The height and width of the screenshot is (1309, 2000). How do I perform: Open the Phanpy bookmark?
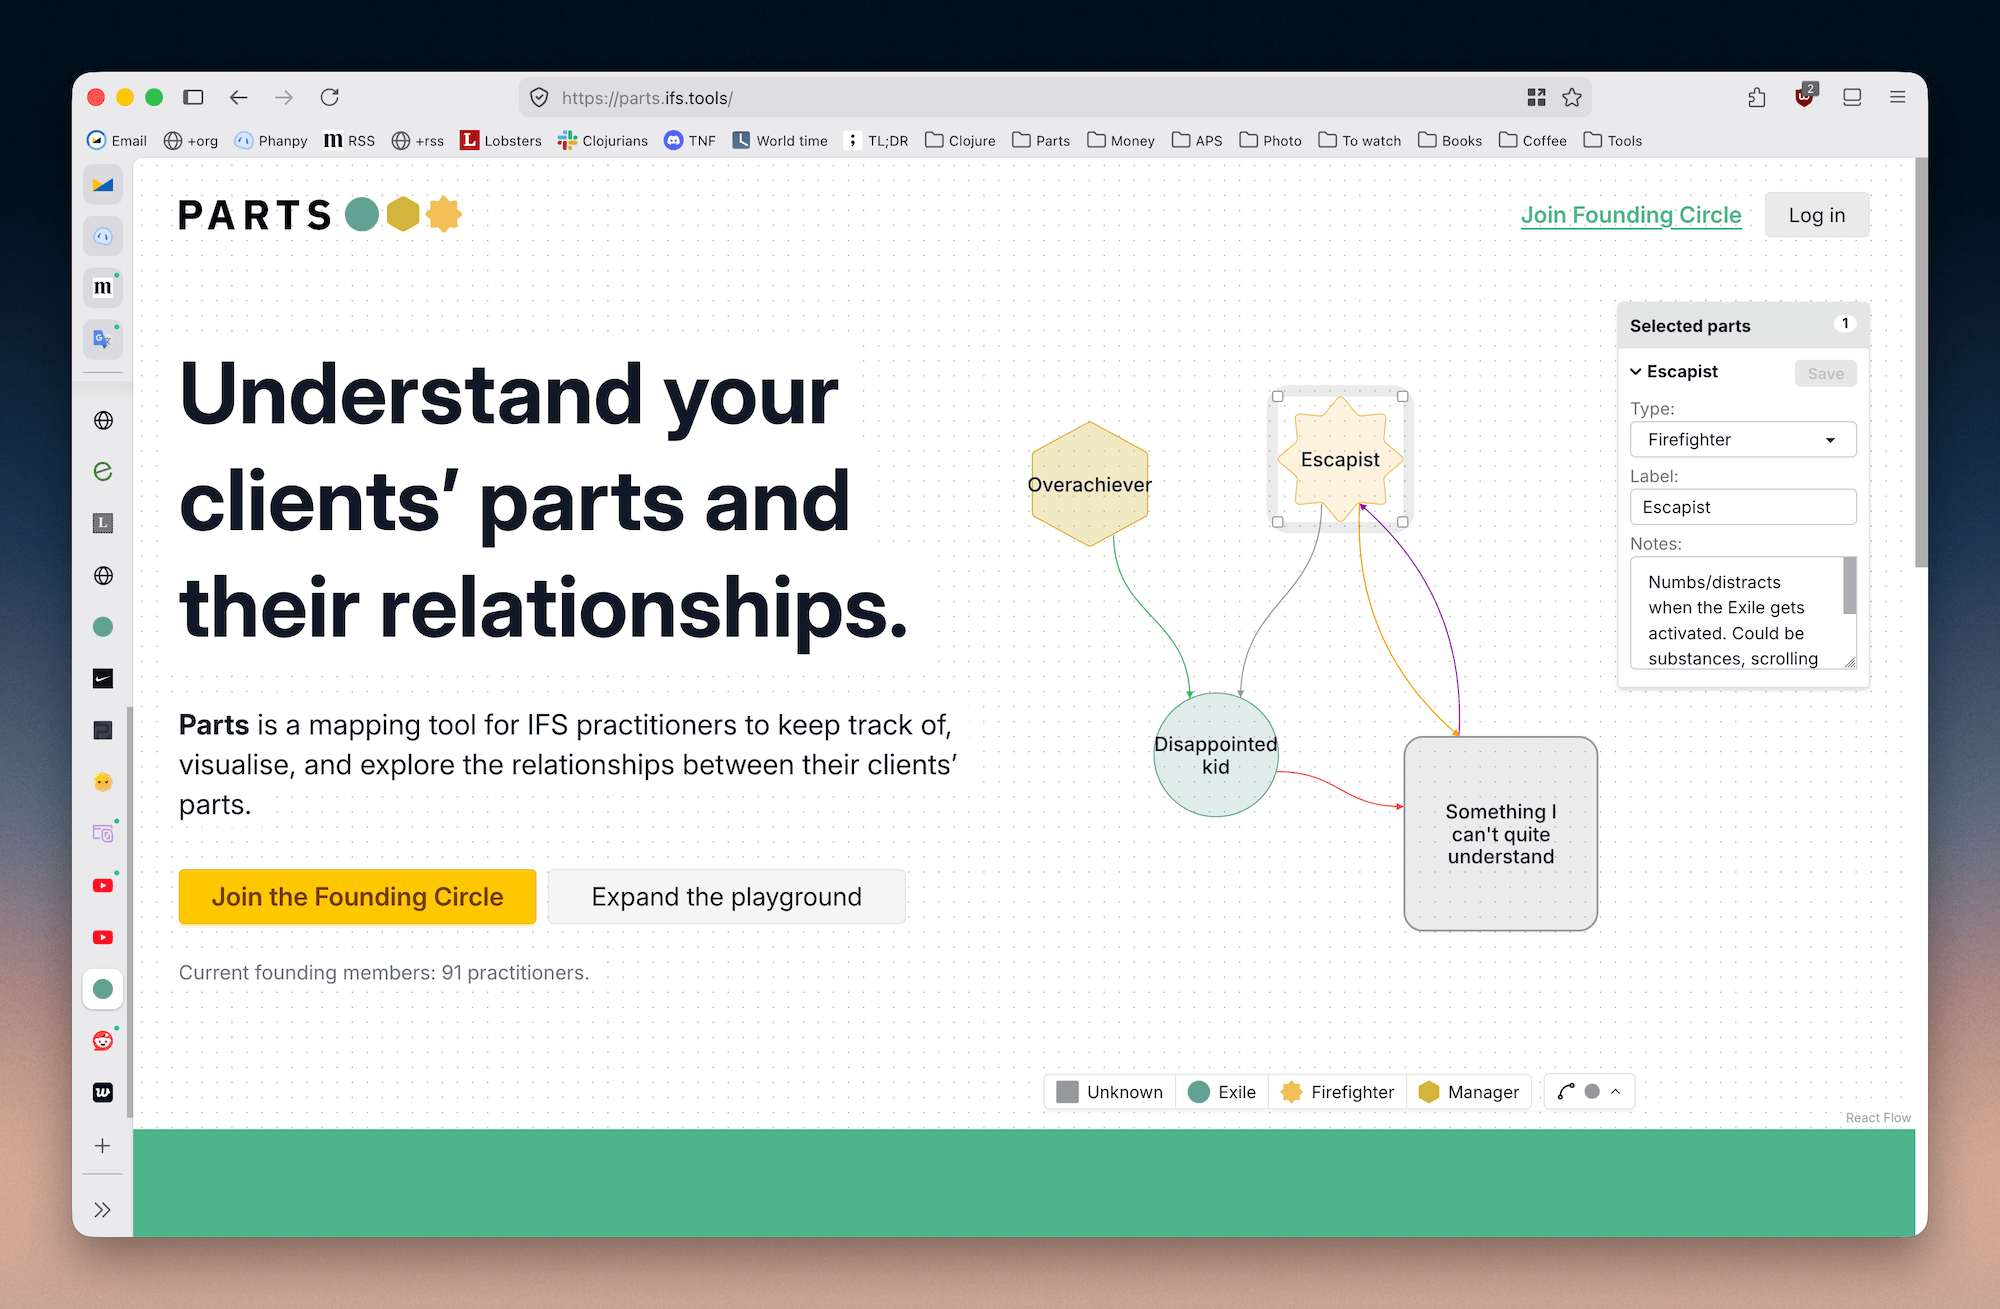pyautogui.click(x=271, y=141)
